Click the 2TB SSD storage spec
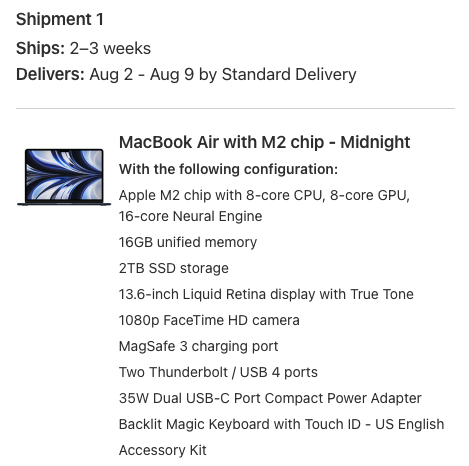 [174, 268]
